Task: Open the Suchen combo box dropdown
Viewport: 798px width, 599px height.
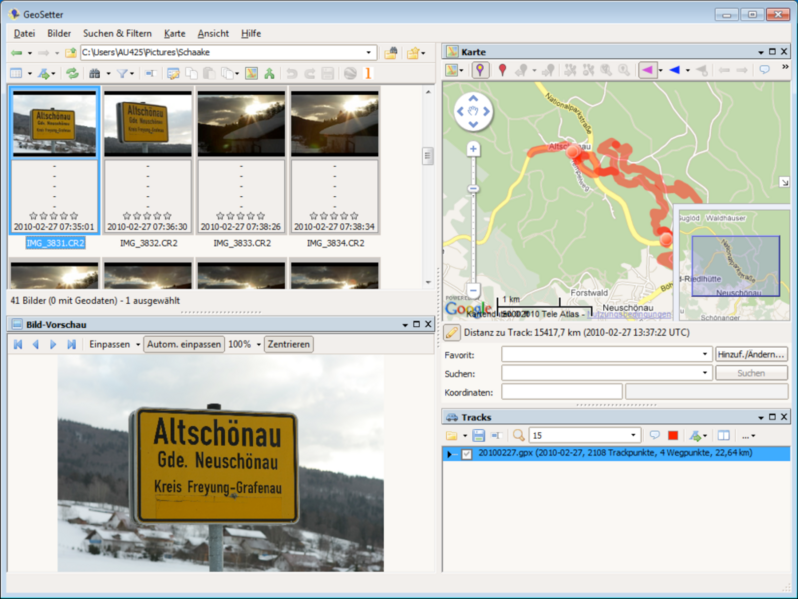Action: [x=705, y=373]
